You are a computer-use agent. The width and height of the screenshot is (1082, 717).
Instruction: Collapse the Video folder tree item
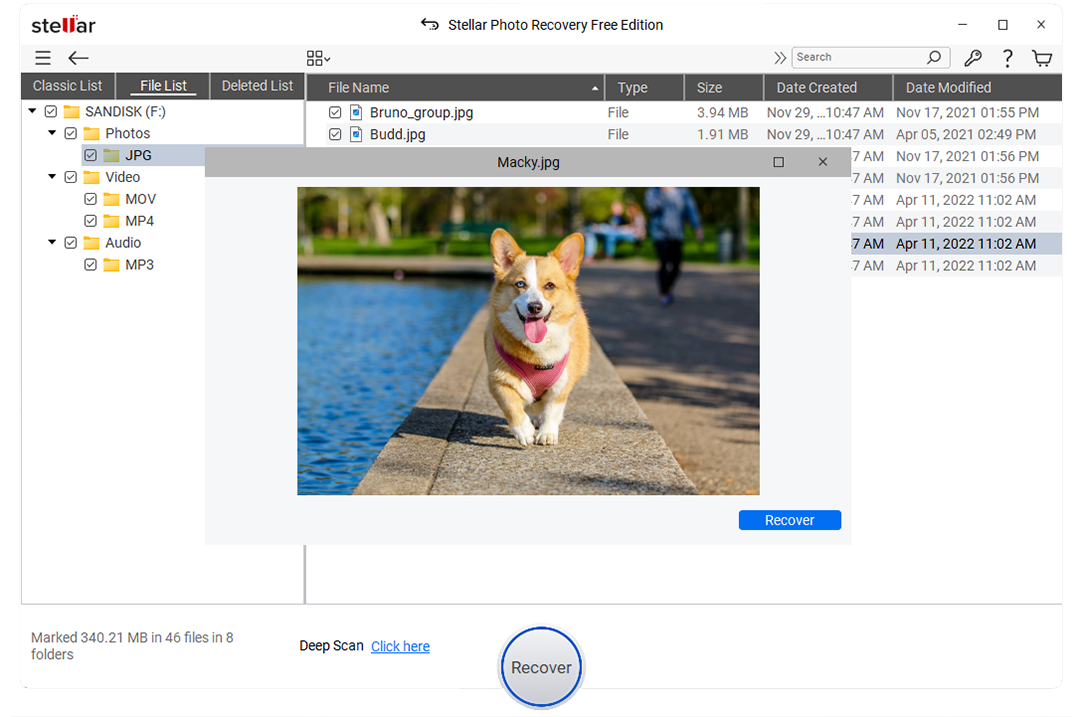coord(52,176)
